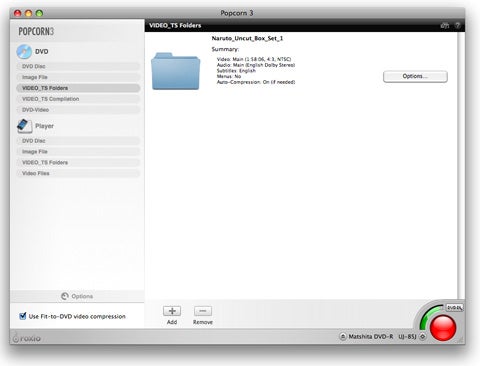Click the plus Add button
The width and height of the screenshot is (480, 366).
[x=172, y=311]
